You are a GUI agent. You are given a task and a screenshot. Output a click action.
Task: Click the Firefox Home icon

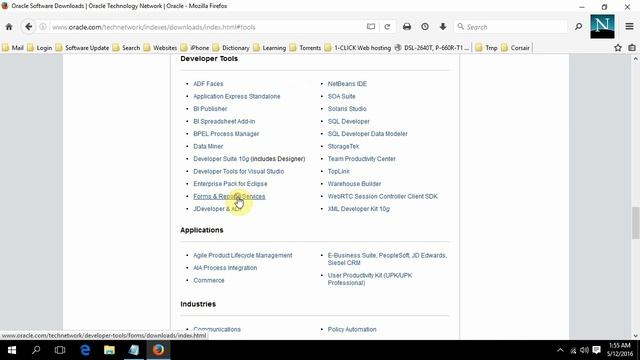[9, 27]
